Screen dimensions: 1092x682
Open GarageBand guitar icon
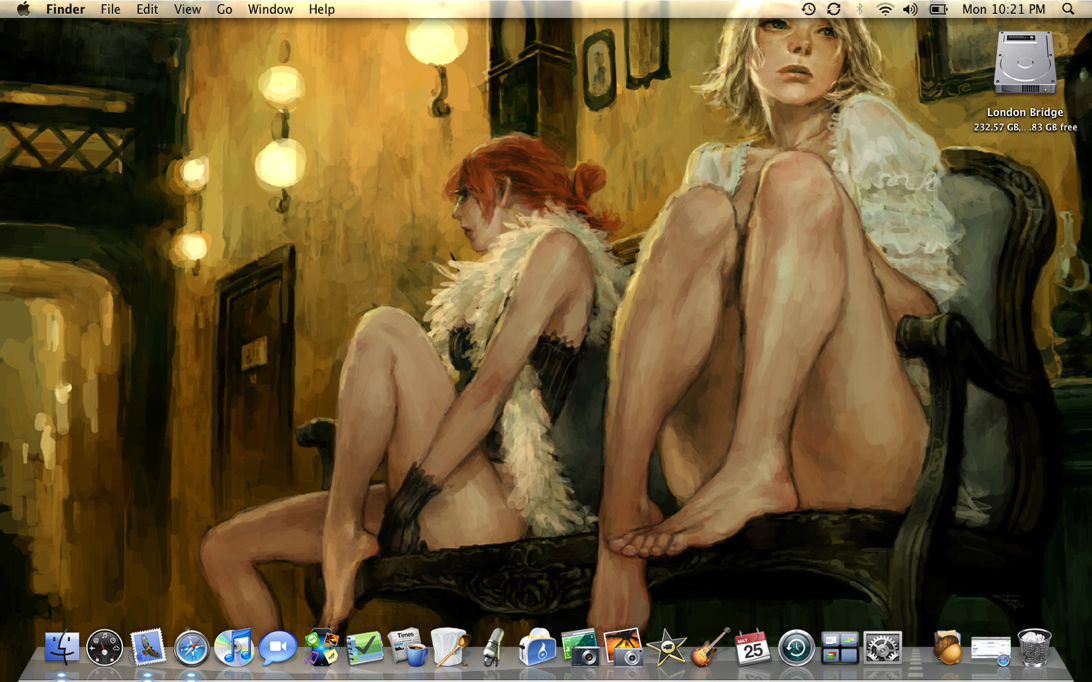click(x=710, y=647)
